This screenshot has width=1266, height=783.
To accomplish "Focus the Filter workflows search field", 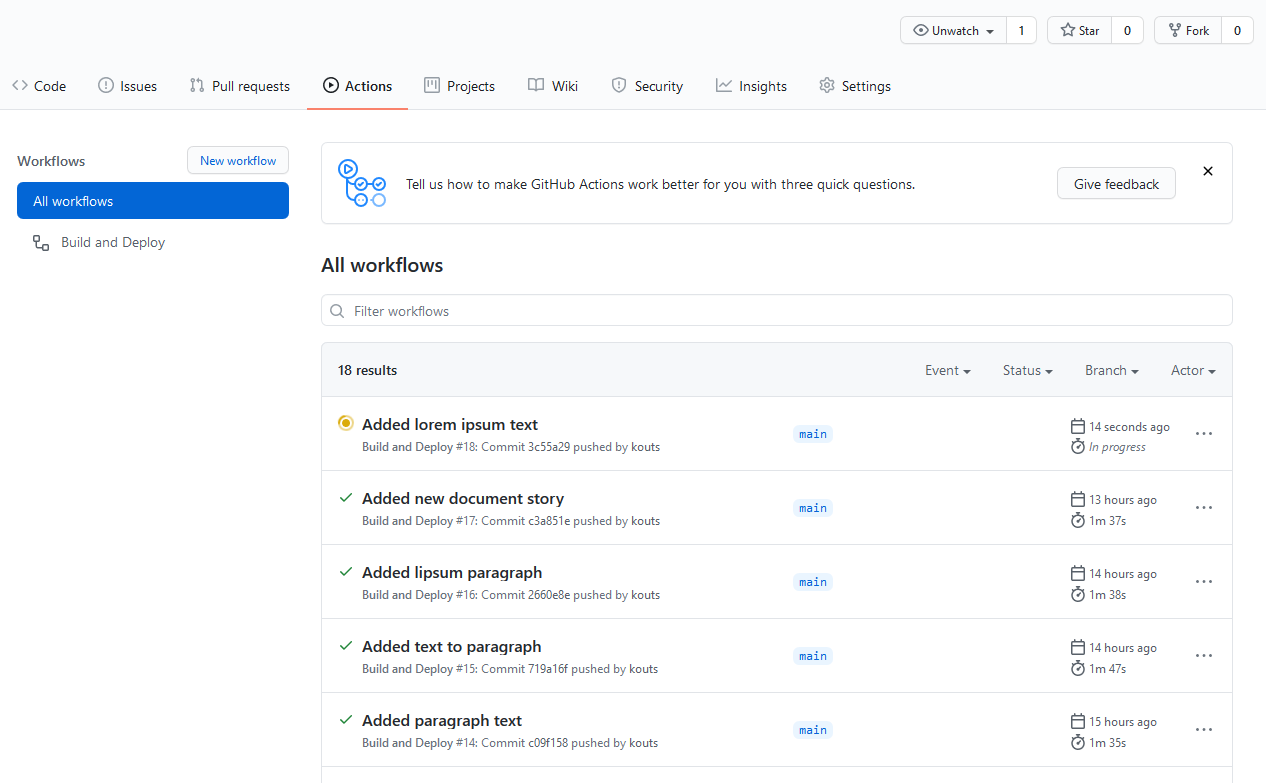I will click(x=777, y=311).
